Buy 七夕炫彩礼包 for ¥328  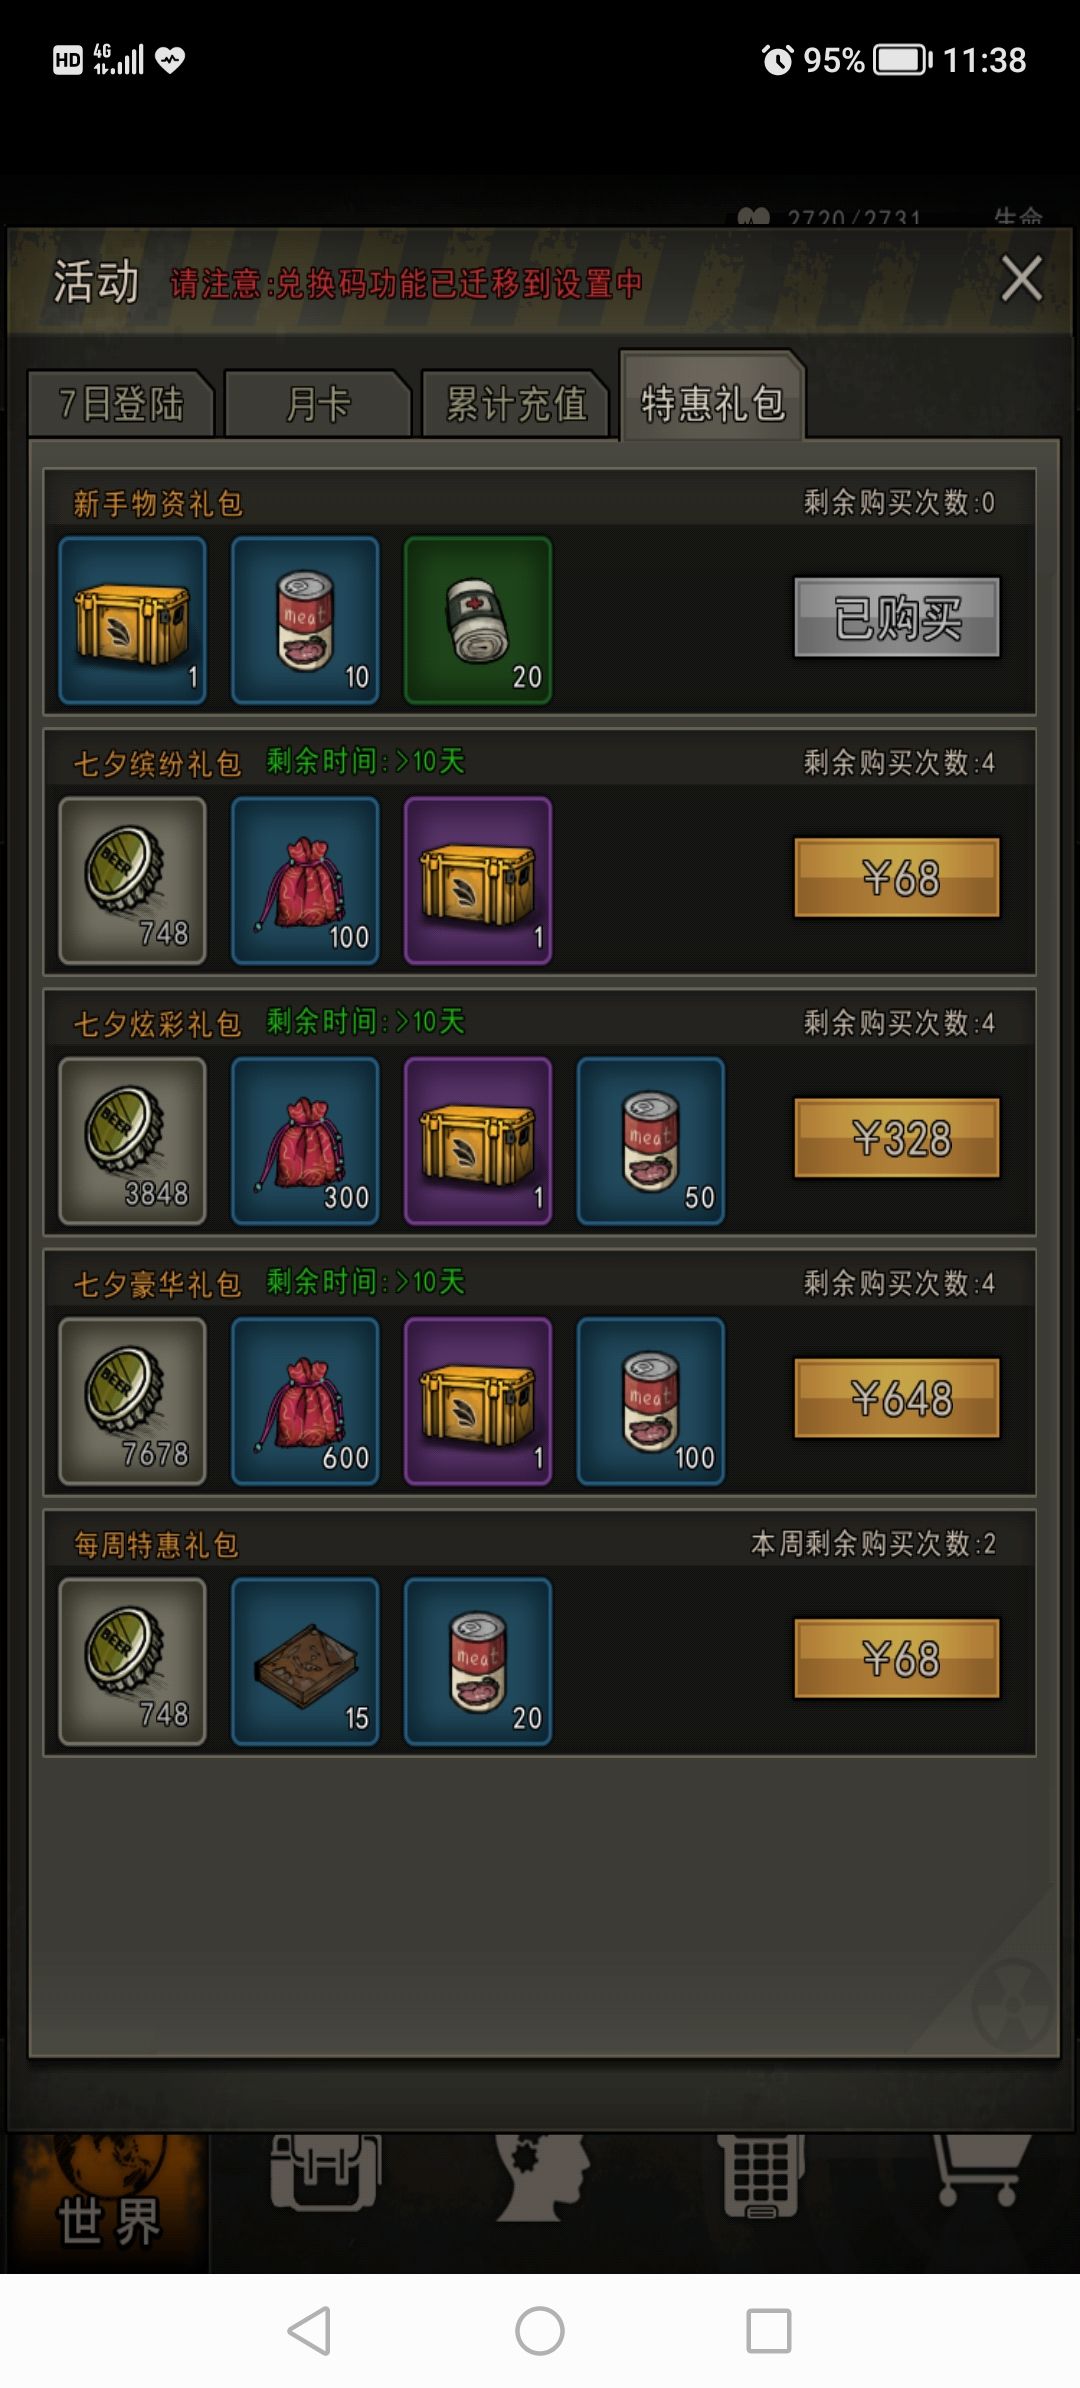coord(897,1138)
